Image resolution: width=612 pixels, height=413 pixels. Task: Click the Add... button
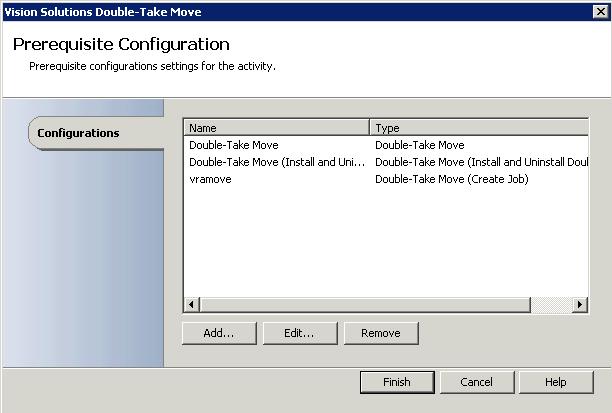(219, 333)
